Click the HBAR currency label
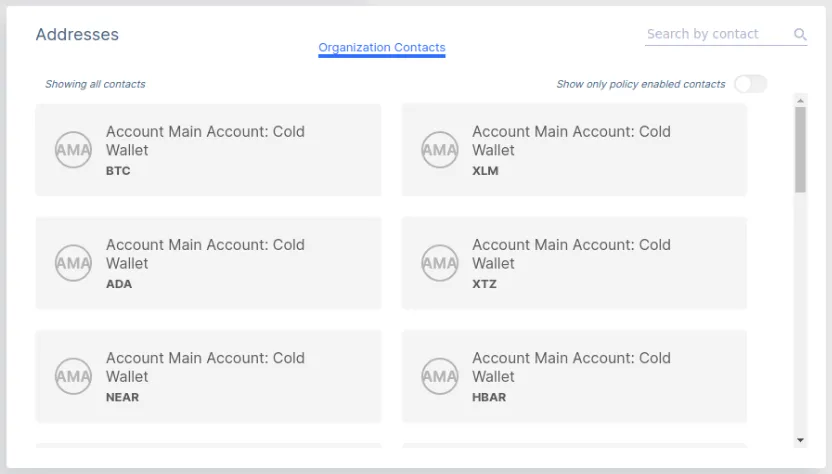Viewport: 832px width, 474px height. [x=489, y=397]
